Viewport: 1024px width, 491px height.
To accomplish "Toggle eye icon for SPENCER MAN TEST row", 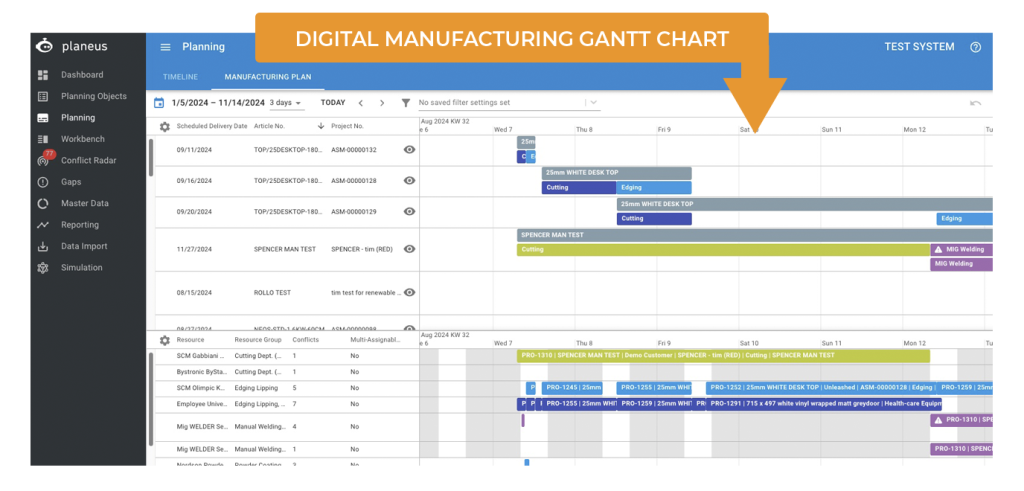I will click(409, 249).
